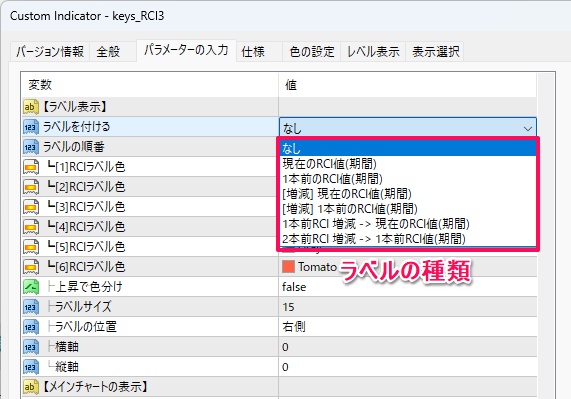Choose なし in the dropdown list

click(x=407, y=148)
